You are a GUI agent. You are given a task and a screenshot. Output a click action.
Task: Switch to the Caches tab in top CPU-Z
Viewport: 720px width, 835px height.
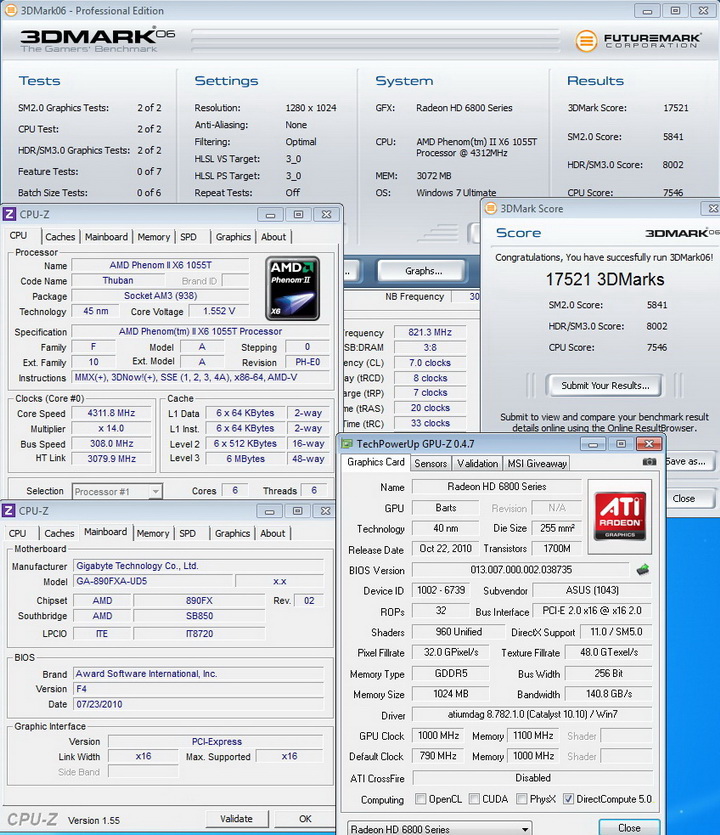60,237
